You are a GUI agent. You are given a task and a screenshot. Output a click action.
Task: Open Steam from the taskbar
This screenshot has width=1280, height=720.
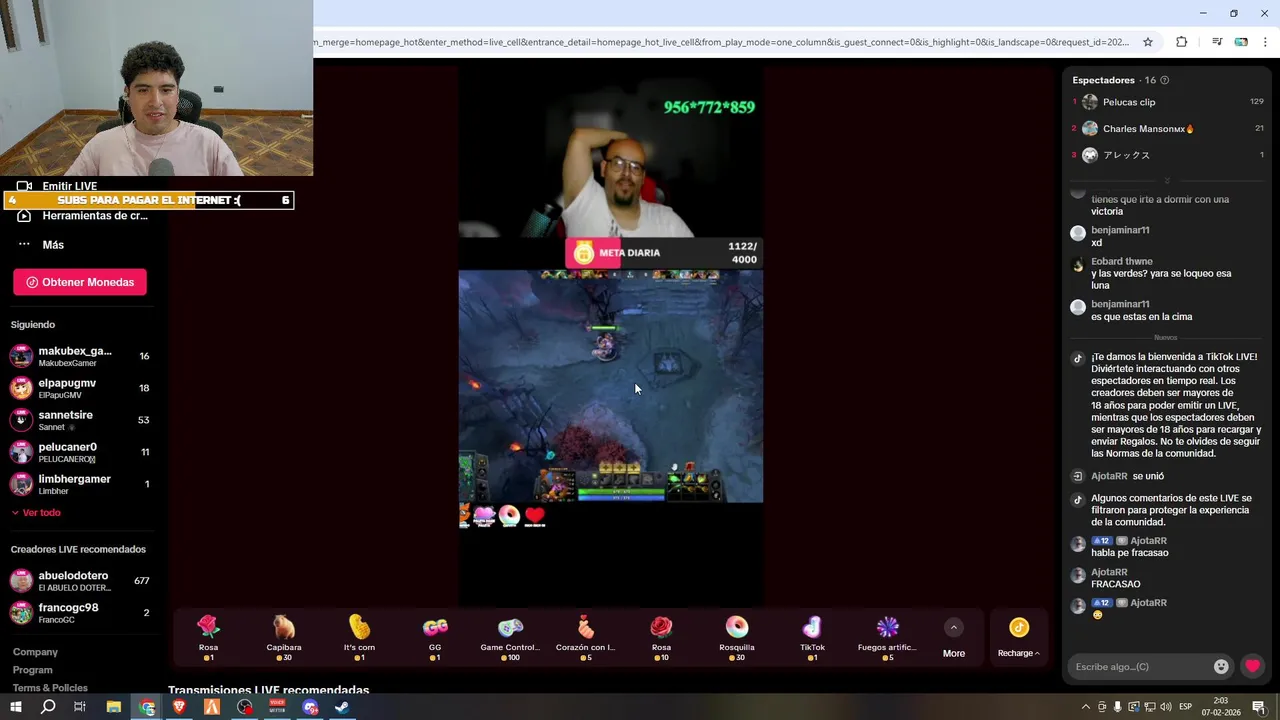click(342, 707)
